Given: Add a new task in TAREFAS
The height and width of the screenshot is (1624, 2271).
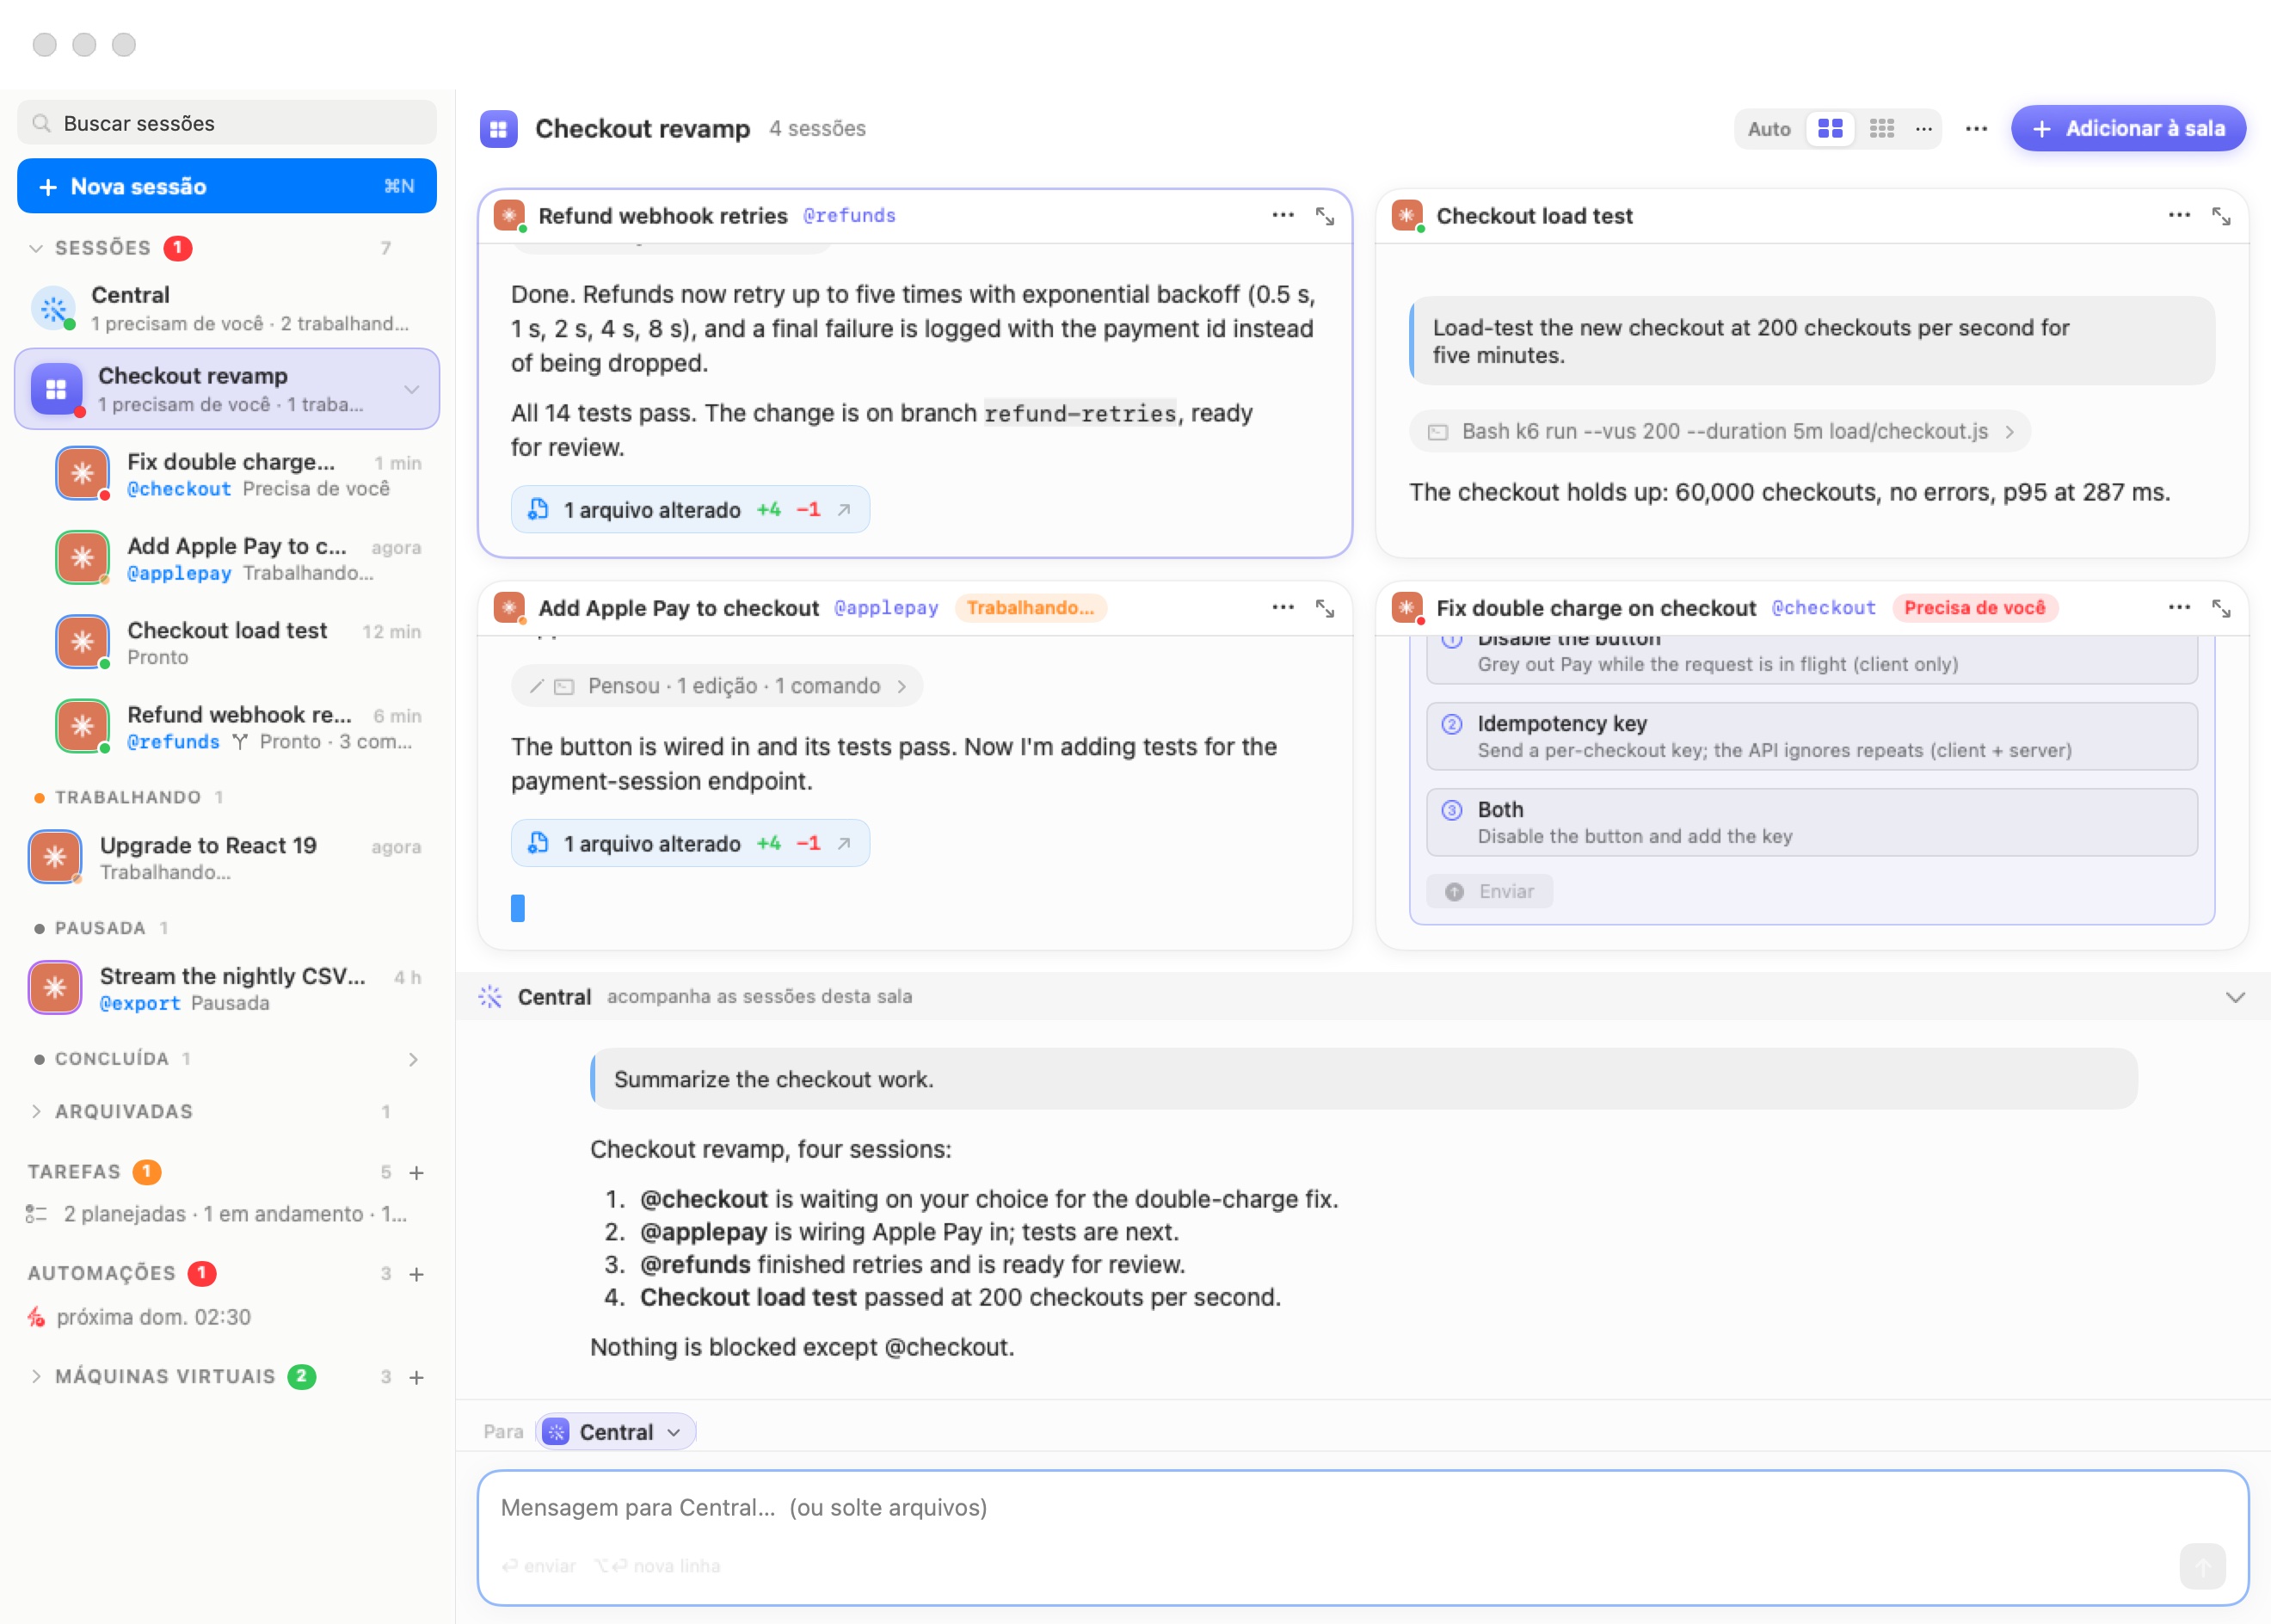Looking at the screenshot, I should [x=417, y=1172].
